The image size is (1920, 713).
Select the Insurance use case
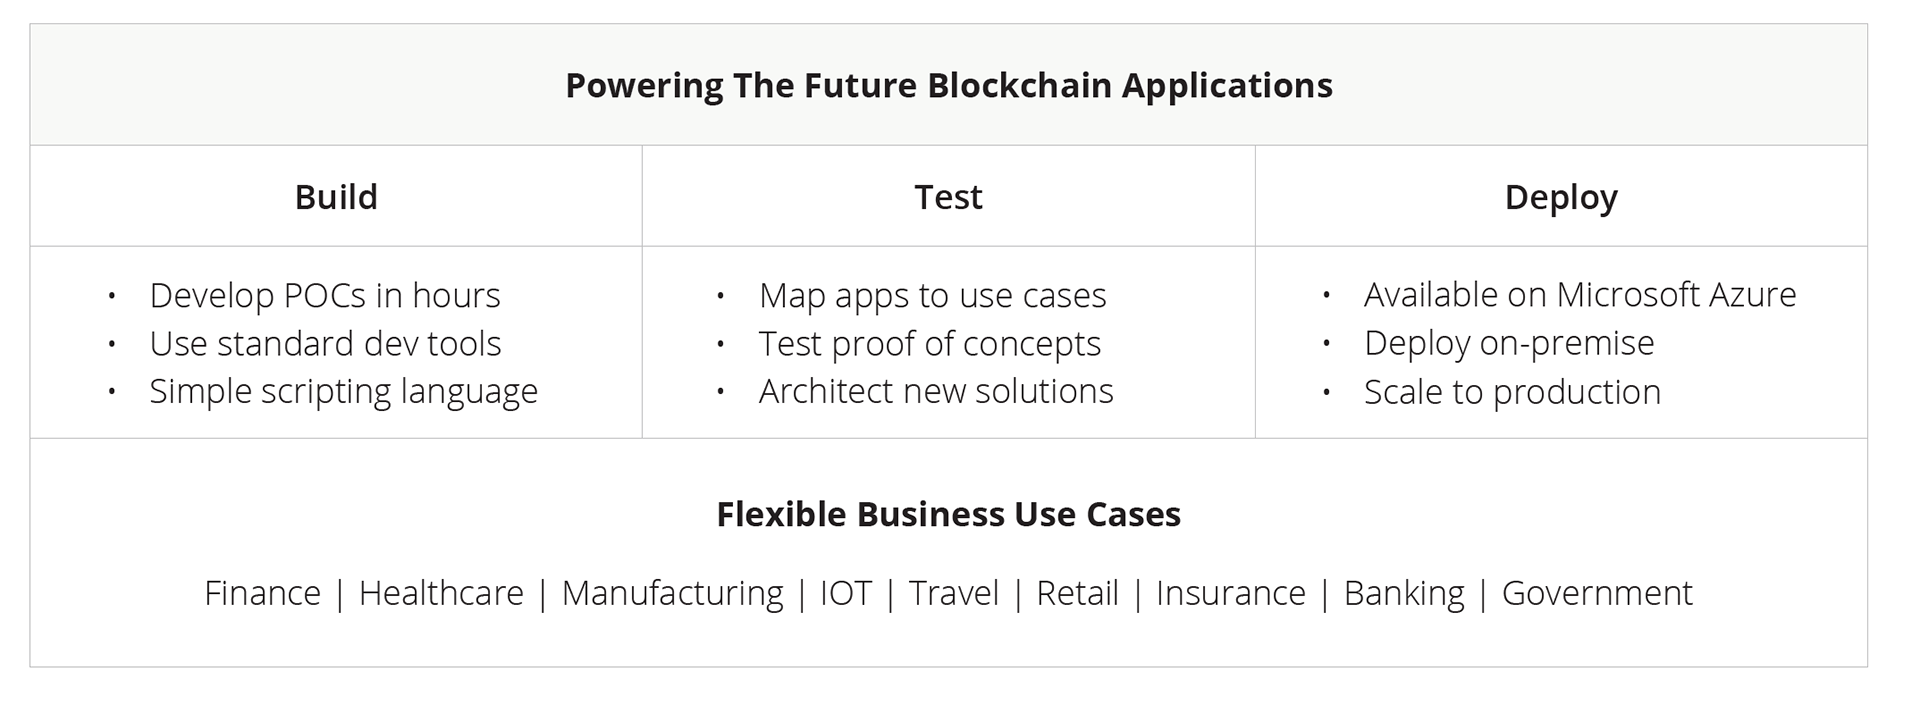tap(1231, 593)
